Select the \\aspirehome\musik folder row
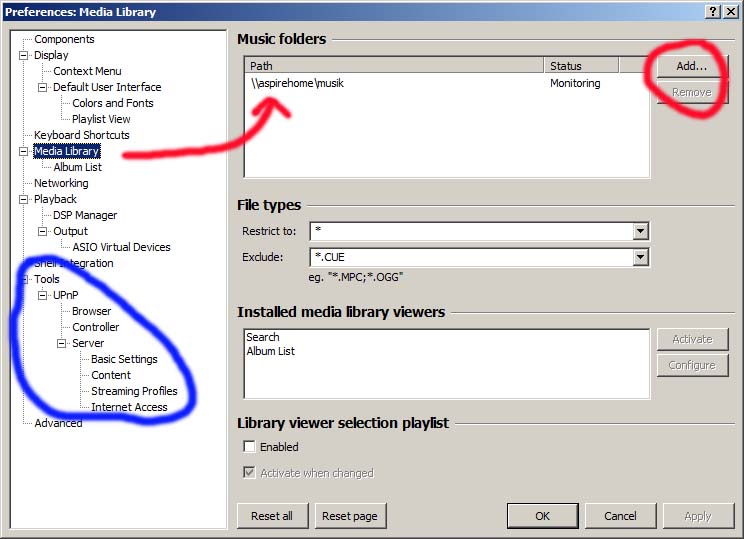This screenshot has width=744, height=539. [x=298, y=84]
